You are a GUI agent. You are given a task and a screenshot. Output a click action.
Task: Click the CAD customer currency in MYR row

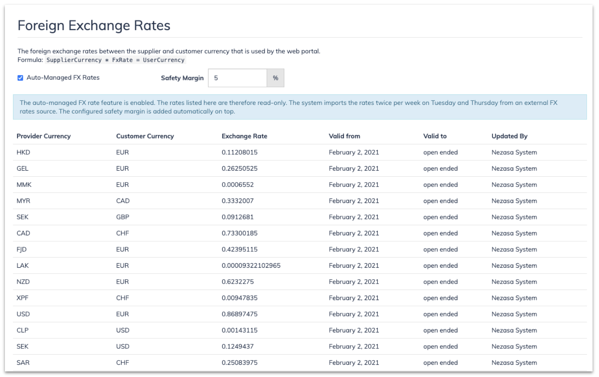pyautogui.click(x=123, y=201)
